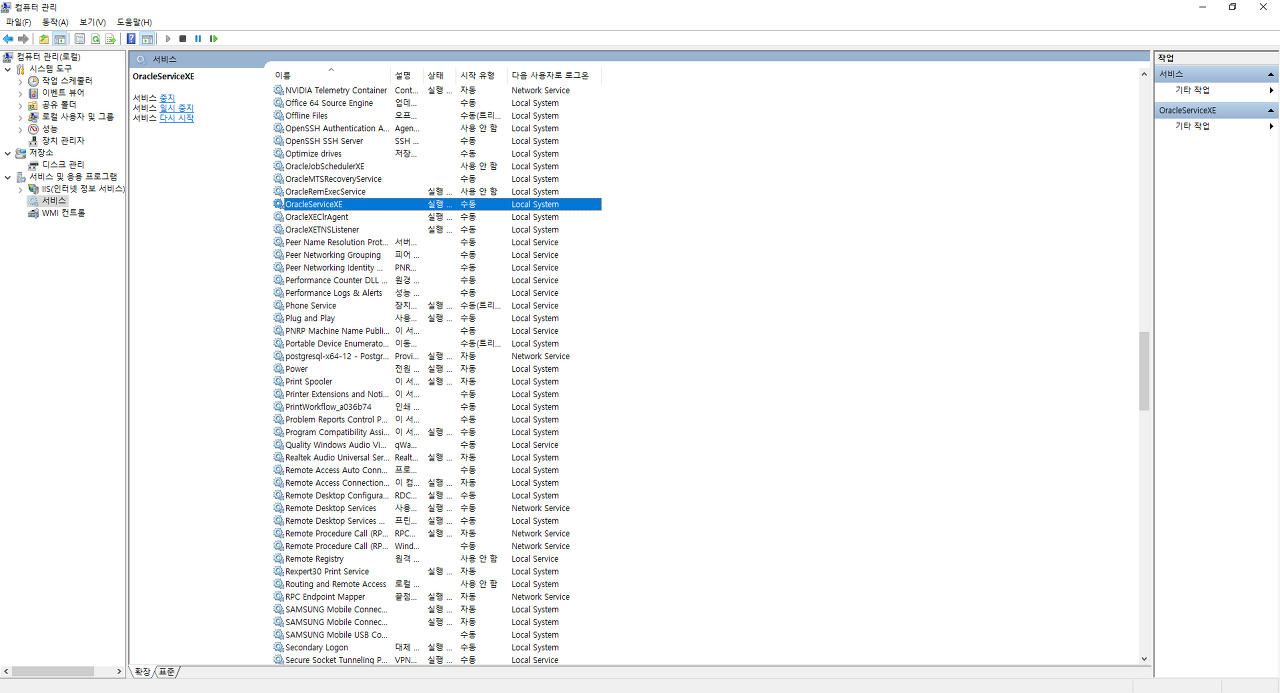Viewport: 1280px width, 693px height.
Task: Sort by 상태 column header
Action: tap(438, 75)
